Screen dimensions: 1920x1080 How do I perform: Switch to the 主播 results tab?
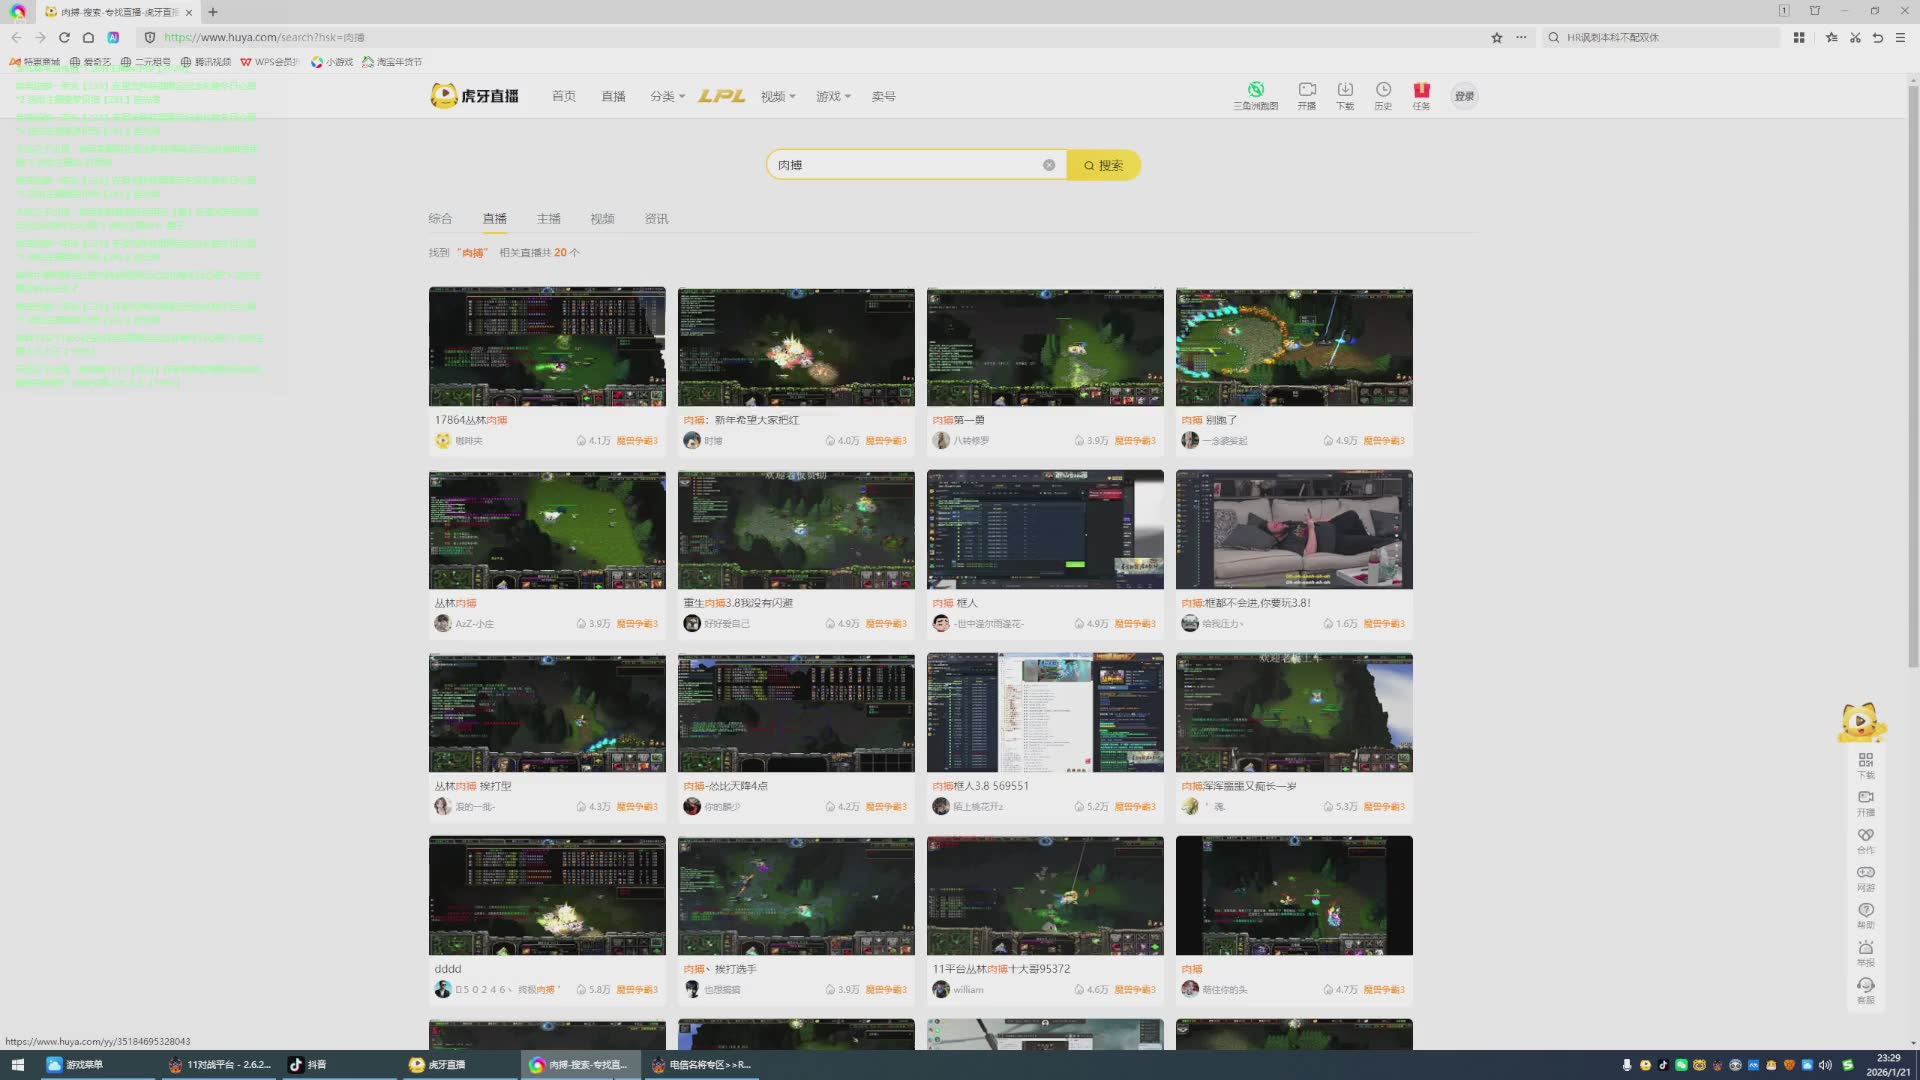coord(548,219)
